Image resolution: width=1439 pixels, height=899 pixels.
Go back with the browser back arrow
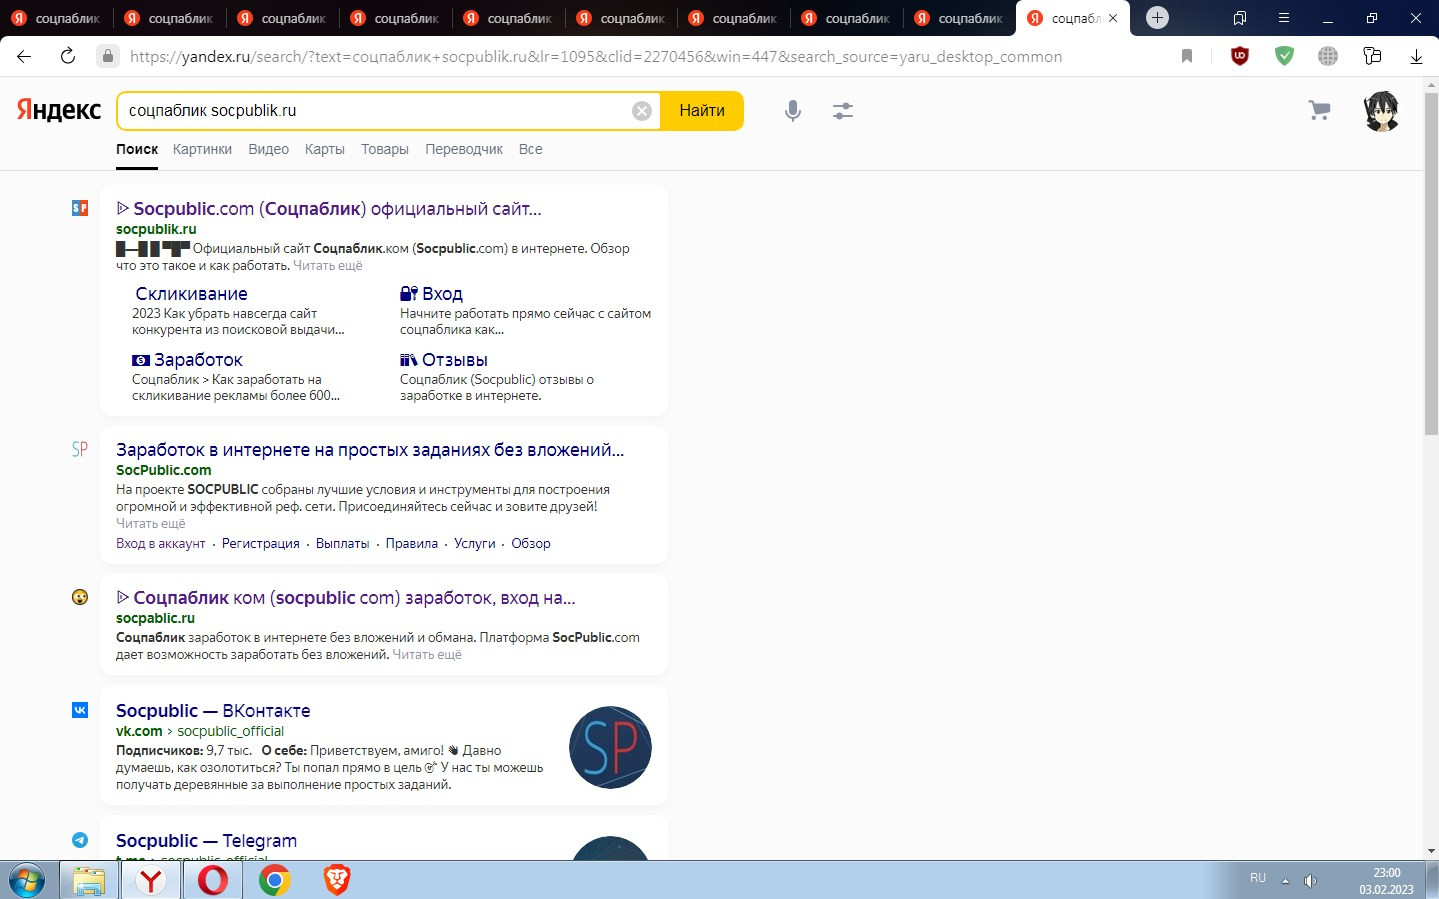click(x=24, y=56)
